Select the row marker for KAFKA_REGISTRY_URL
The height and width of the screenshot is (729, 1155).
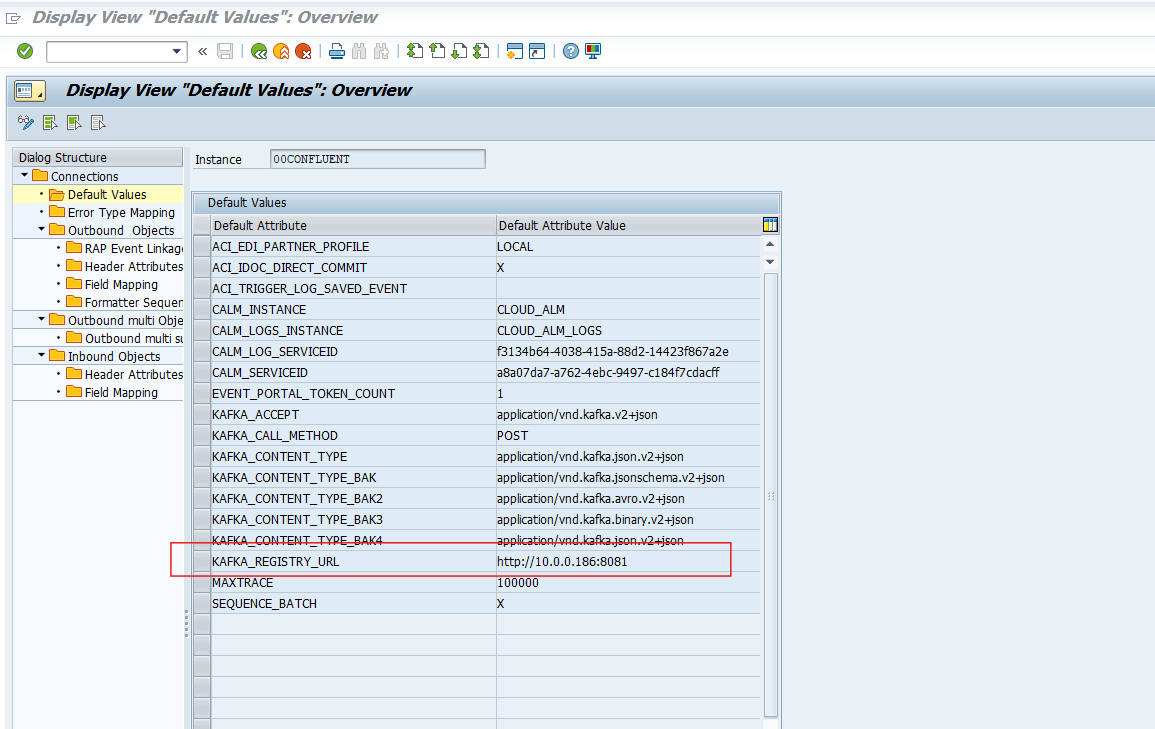[202, 561]
